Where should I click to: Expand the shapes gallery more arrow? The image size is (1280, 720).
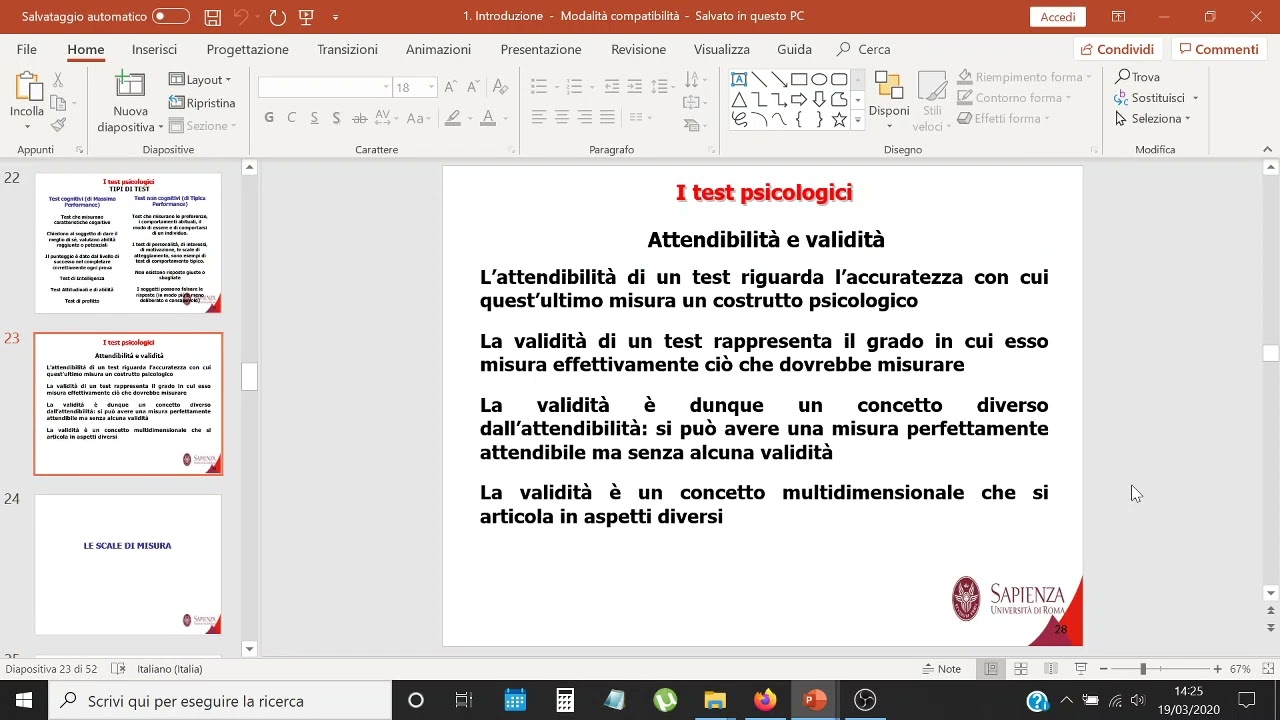click(x=857, y=121)
